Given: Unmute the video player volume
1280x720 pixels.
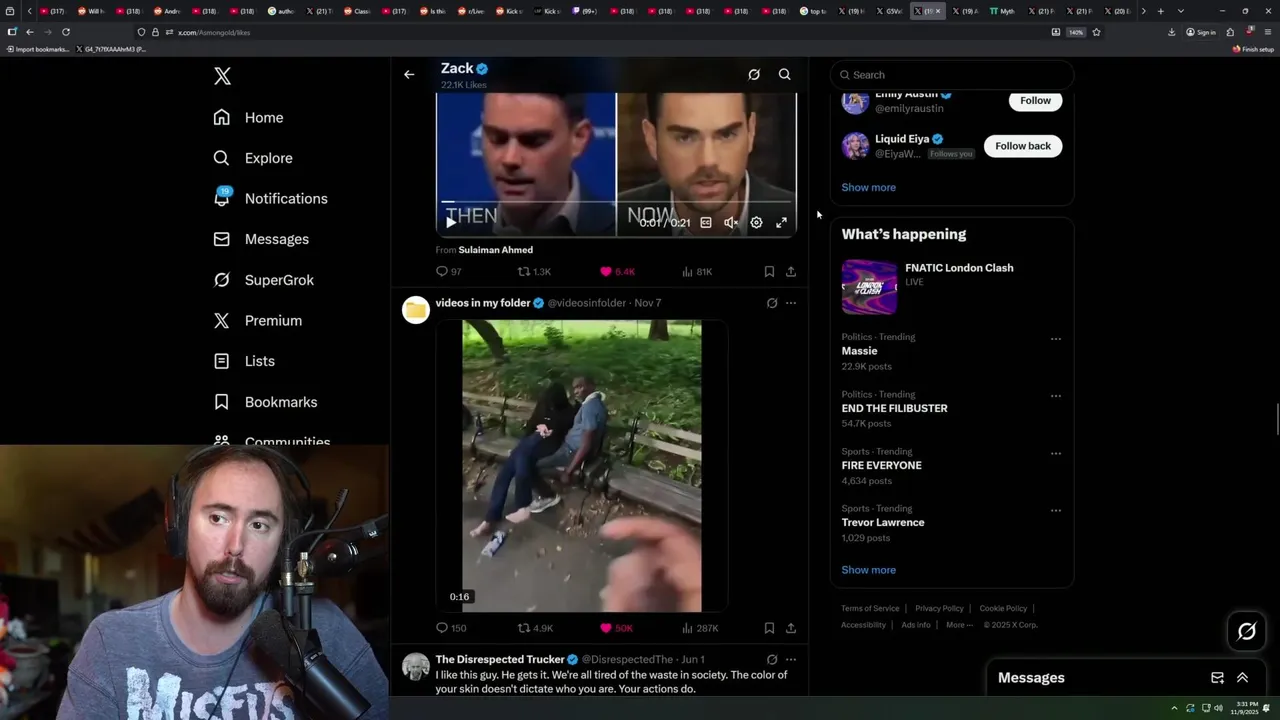Looking at the screenshot, I should coord(731,223).
